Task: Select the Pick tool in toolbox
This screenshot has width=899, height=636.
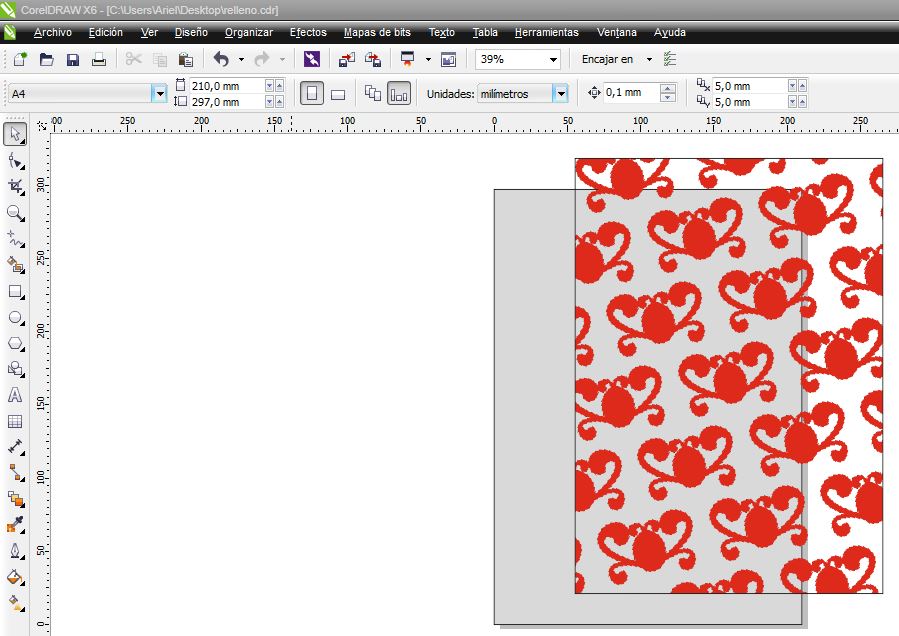Action: click(15, 134)
